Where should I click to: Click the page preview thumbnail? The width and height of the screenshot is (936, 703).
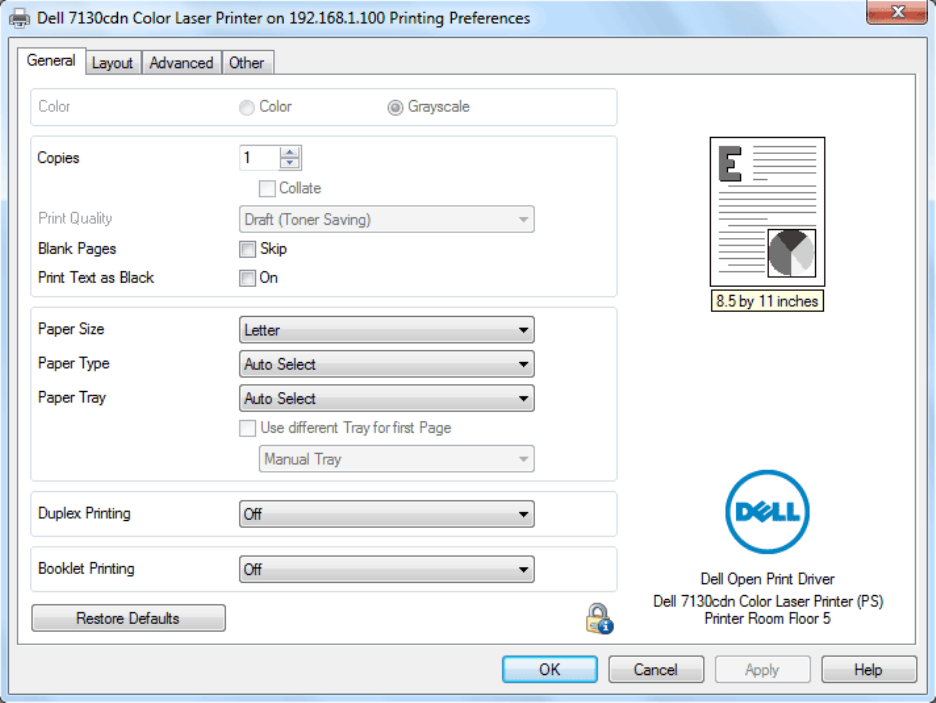tap(767, 212)
